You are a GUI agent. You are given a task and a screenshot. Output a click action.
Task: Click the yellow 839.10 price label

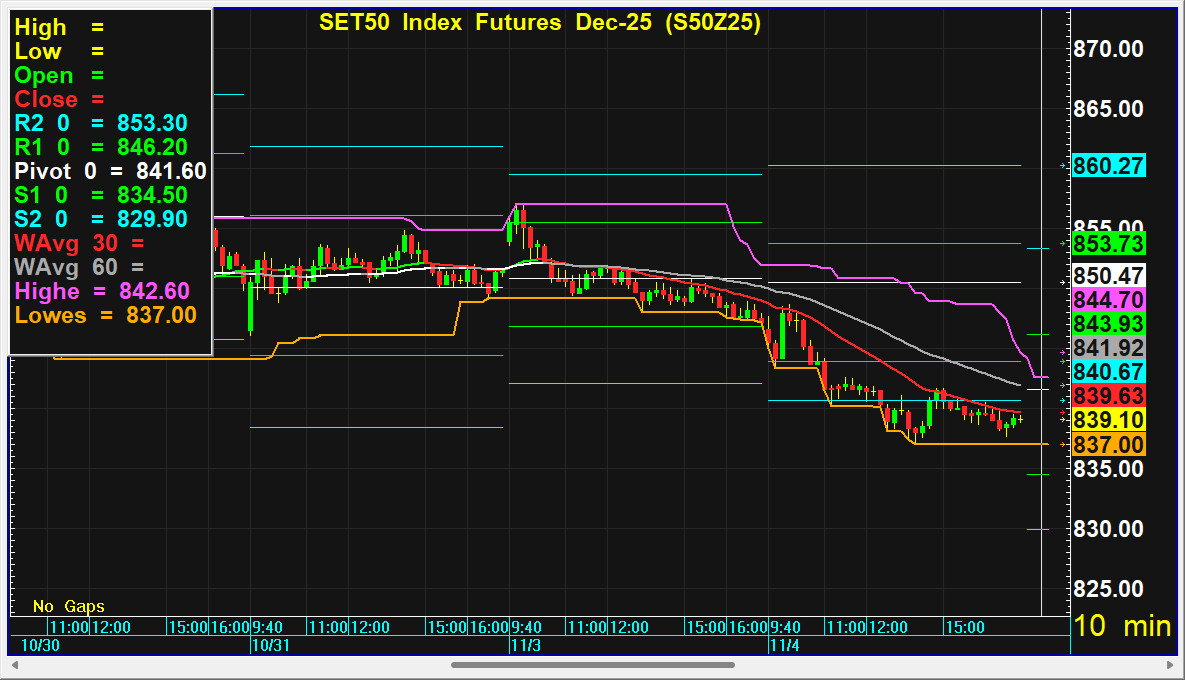[x=1108, y=420]
